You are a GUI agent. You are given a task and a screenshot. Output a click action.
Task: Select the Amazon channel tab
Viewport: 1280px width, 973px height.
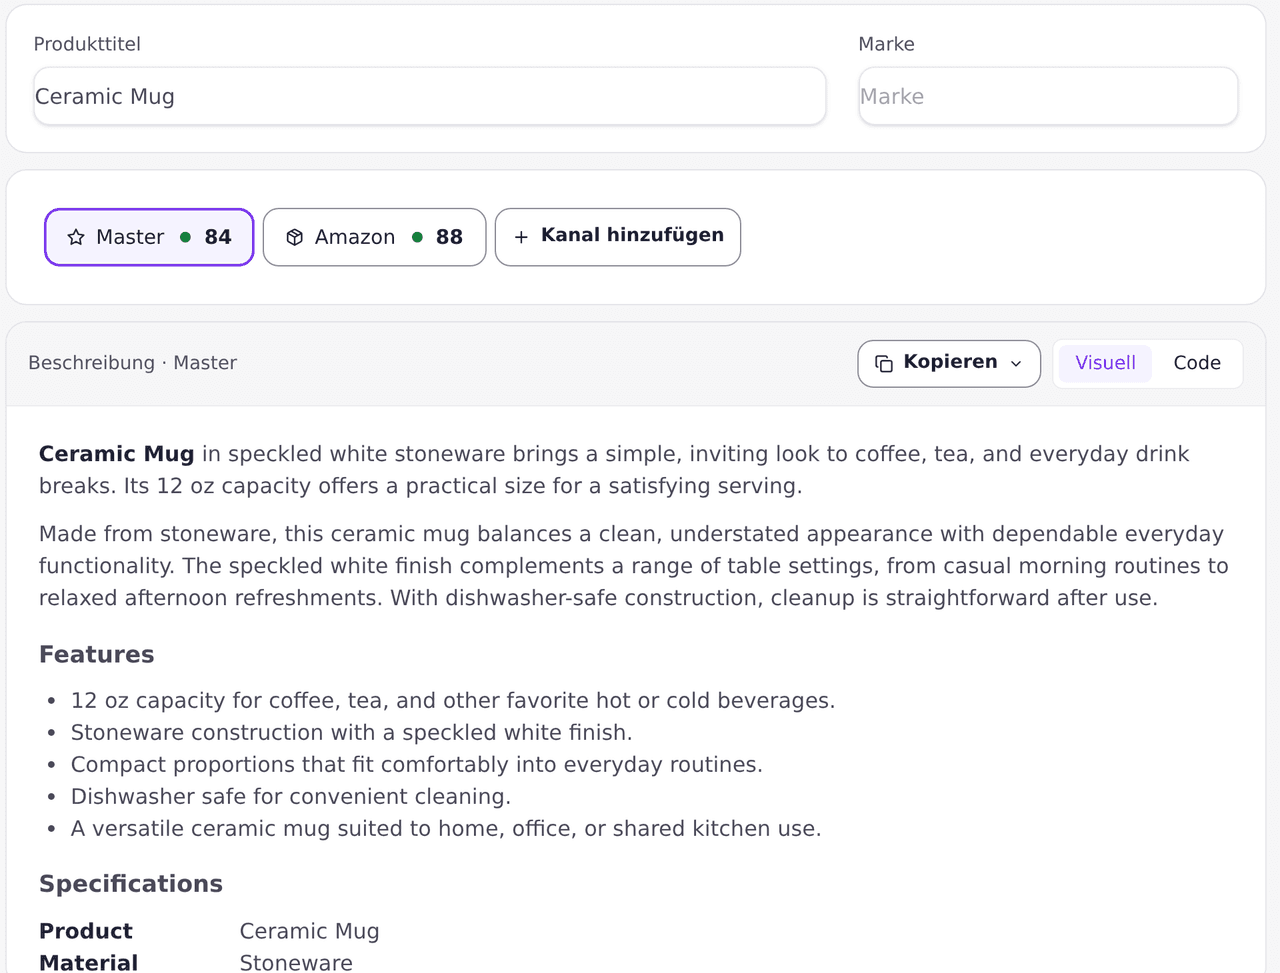click(374, 237)
